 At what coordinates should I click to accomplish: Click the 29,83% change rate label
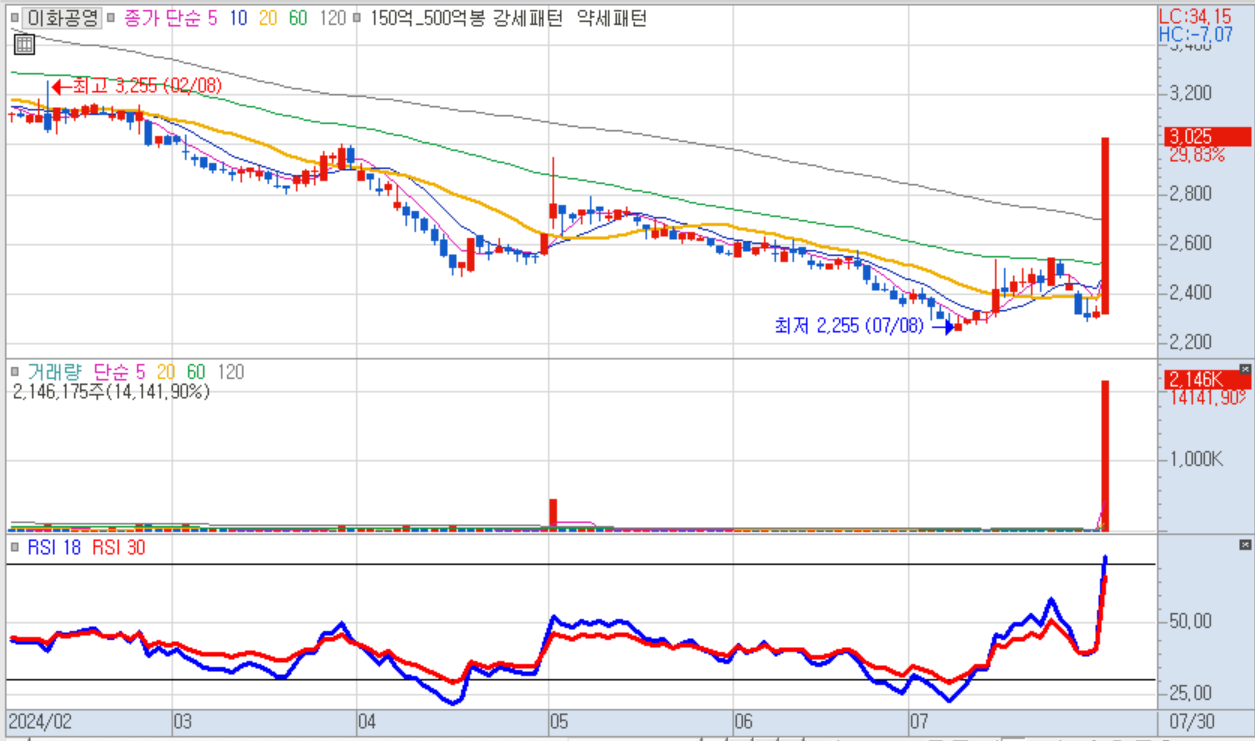coord(1196,155)
